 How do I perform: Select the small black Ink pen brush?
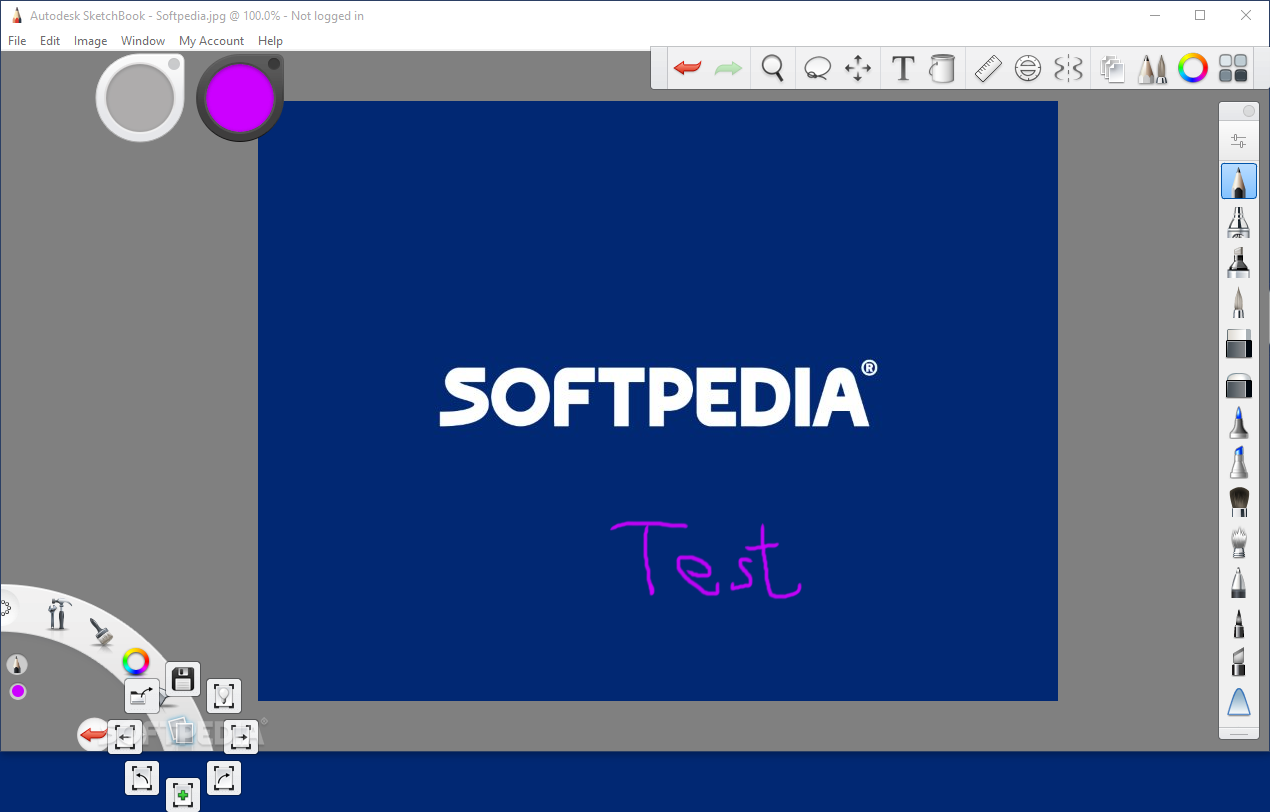click(1239, 623)
